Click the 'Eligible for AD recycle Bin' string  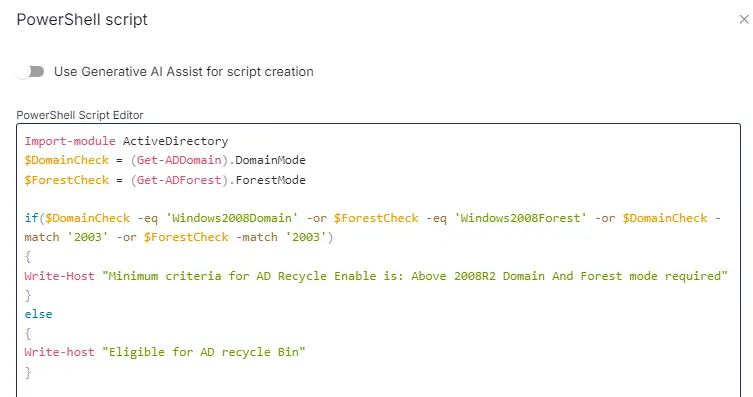pos(204,352)
